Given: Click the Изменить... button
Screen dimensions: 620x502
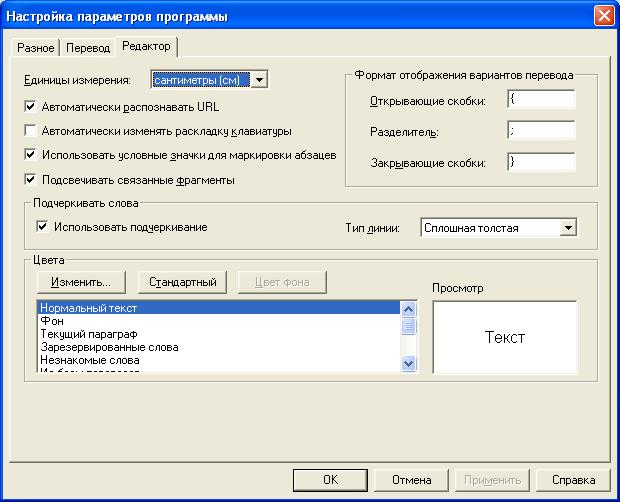Looking at the screenshot, I should pyautogui.click(x=81, y=282).
